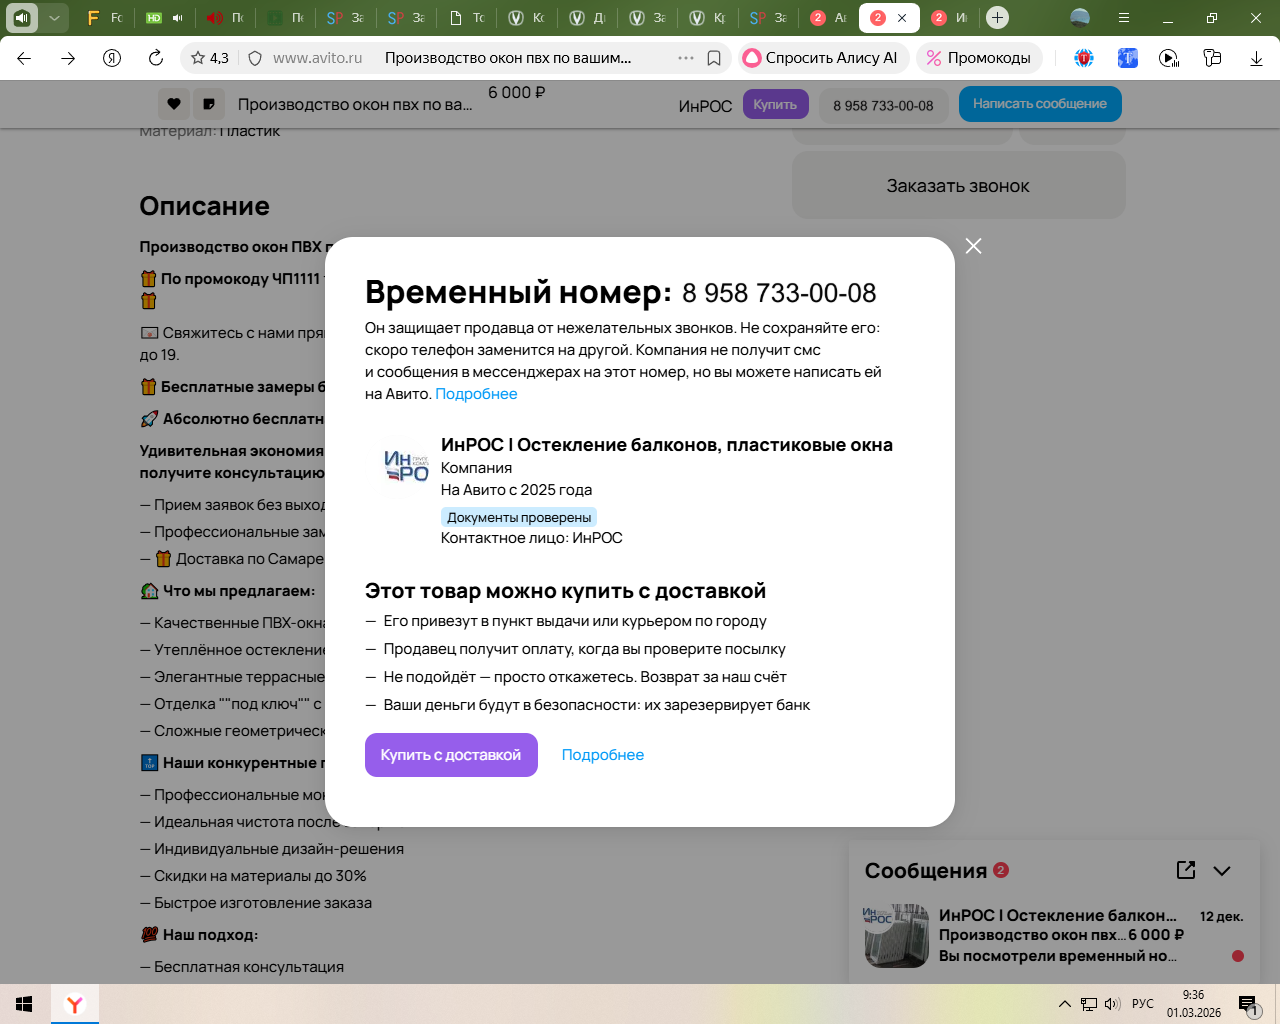This screenshot has height=1024, width=1280.
Task: Go forward in browser history
Action: (x=68, y=58)
